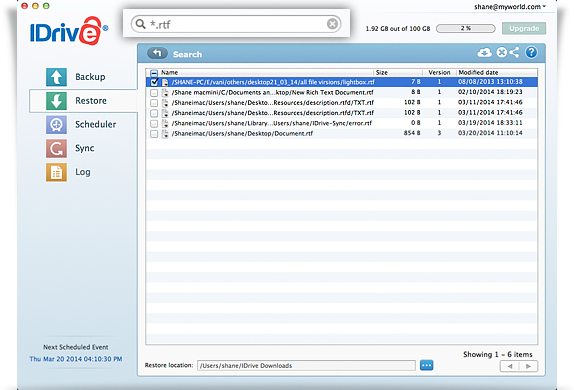Click the Restore down-arrow icon

click(x=56, y=101)
